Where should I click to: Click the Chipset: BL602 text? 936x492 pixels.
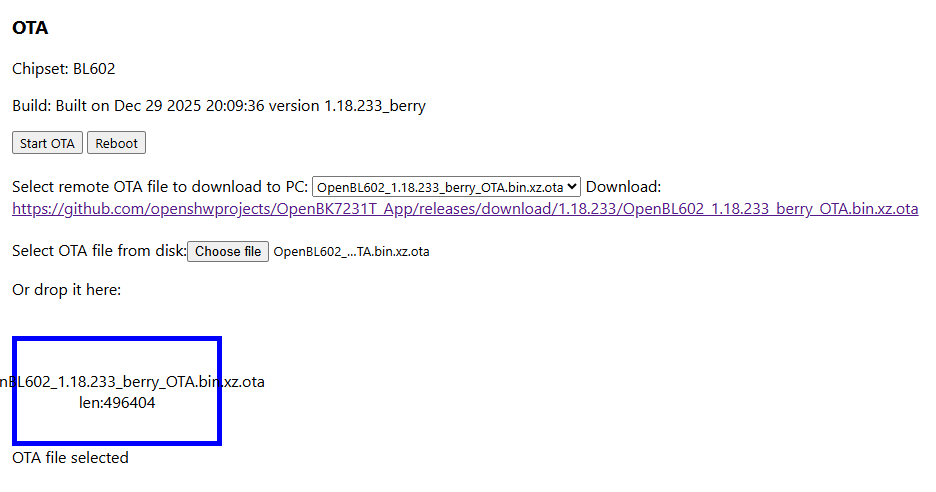[64, 69]
